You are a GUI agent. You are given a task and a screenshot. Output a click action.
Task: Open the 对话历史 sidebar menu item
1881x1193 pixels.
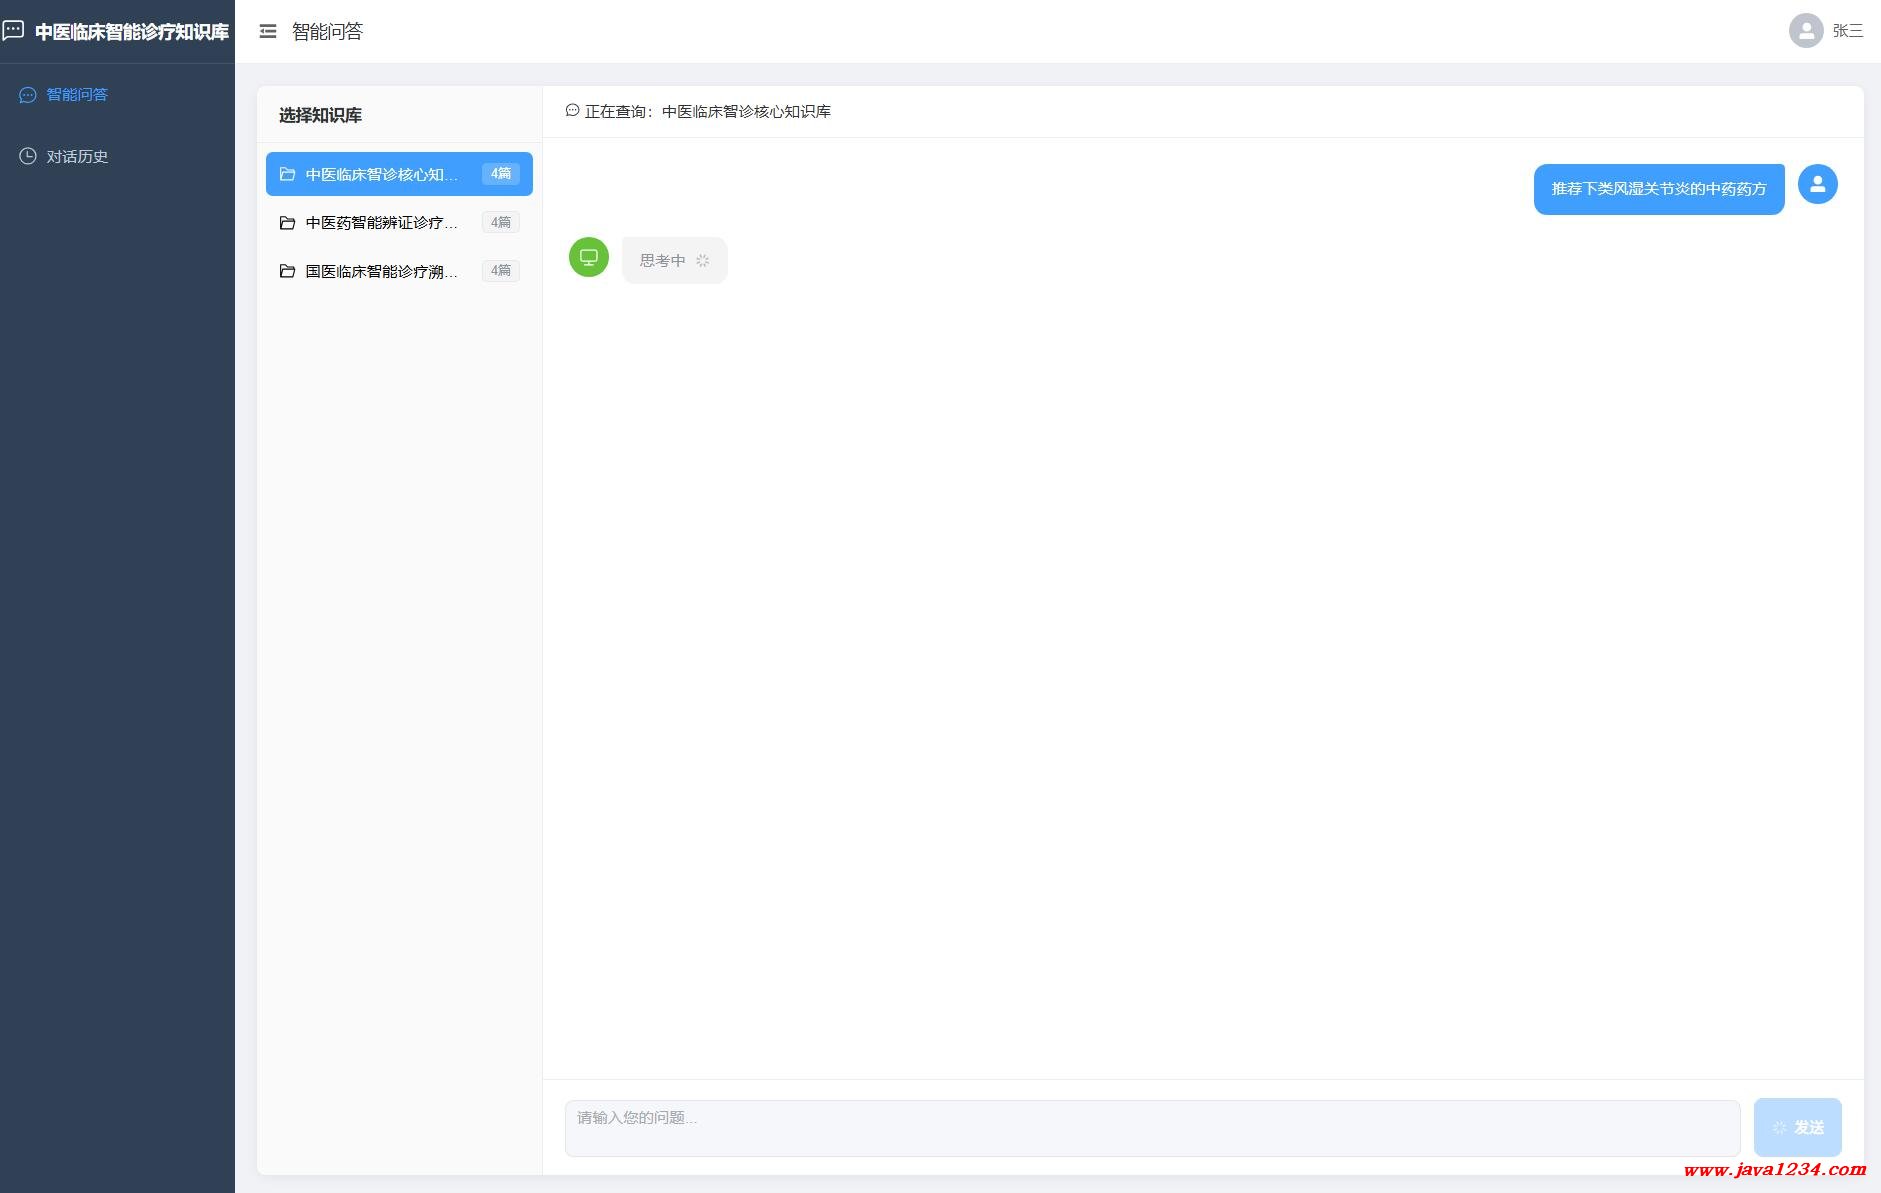click(77, 157)
